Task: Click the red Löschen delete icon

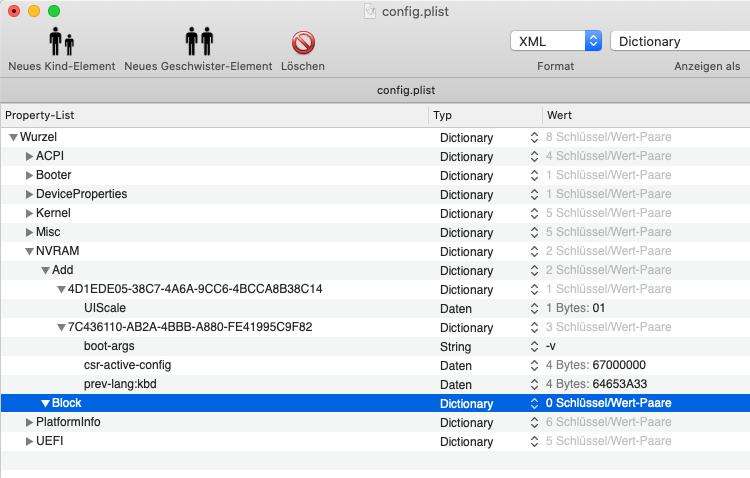Action: (x=303, y=43)
